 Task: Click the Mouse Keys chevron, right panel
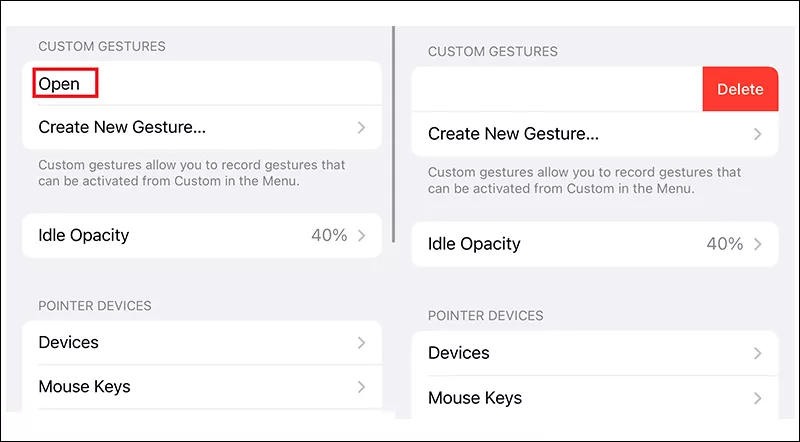[758, 397]
